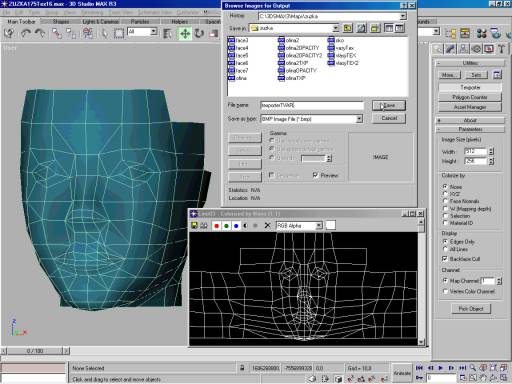Activate the Select and Rotate tool

(199, 33)
